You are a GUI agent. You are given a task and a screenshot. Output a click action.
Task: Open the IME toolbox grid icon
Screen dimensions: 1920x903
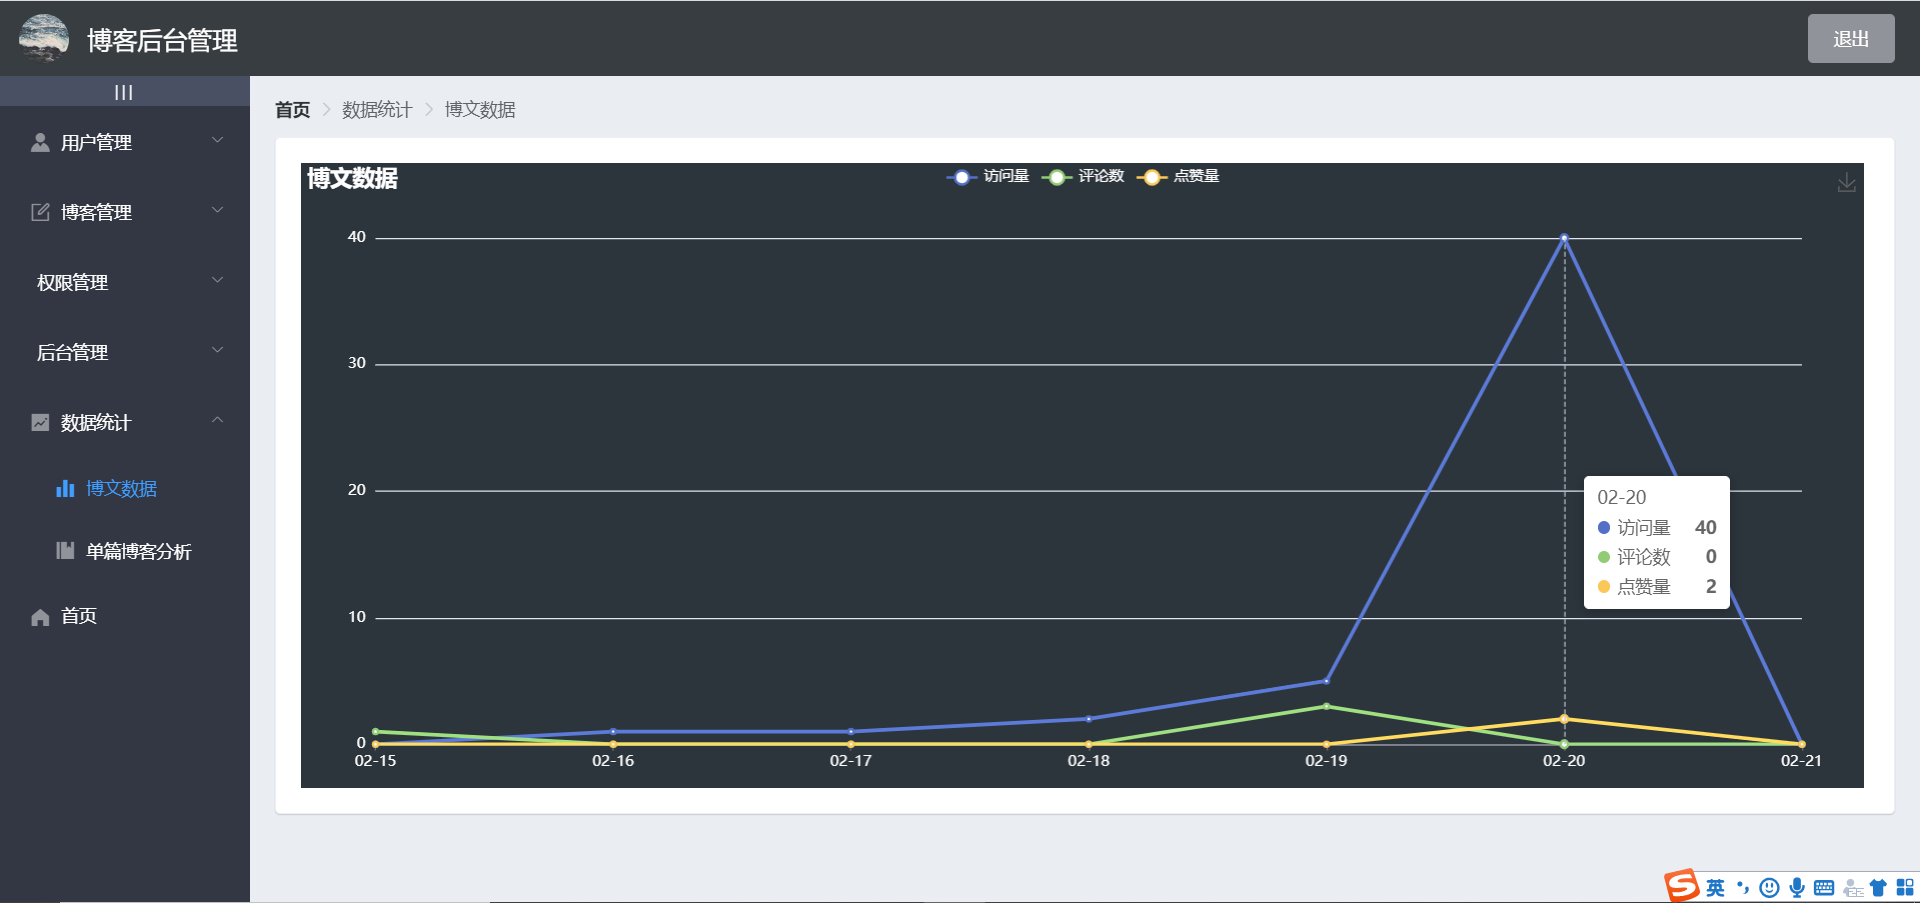[1905, 888]
